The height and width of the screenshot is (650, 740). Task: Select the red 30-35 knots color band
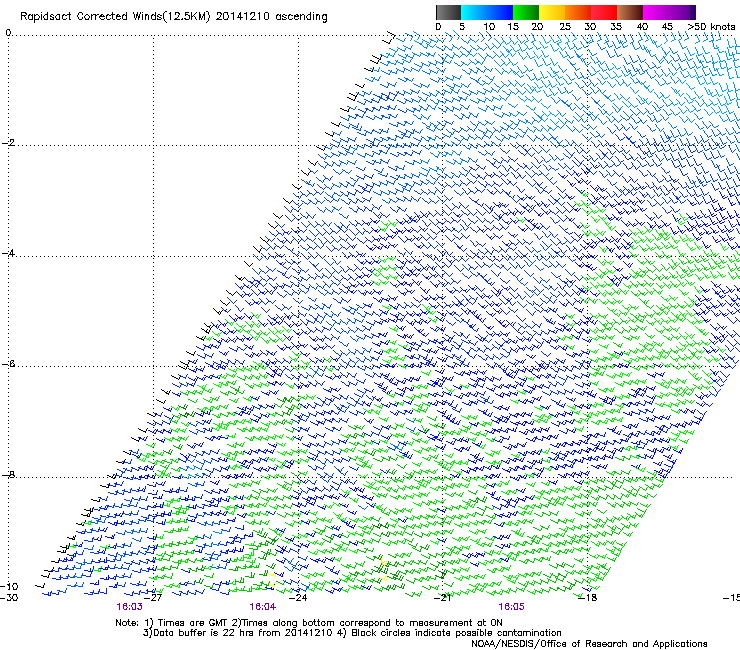604,12
